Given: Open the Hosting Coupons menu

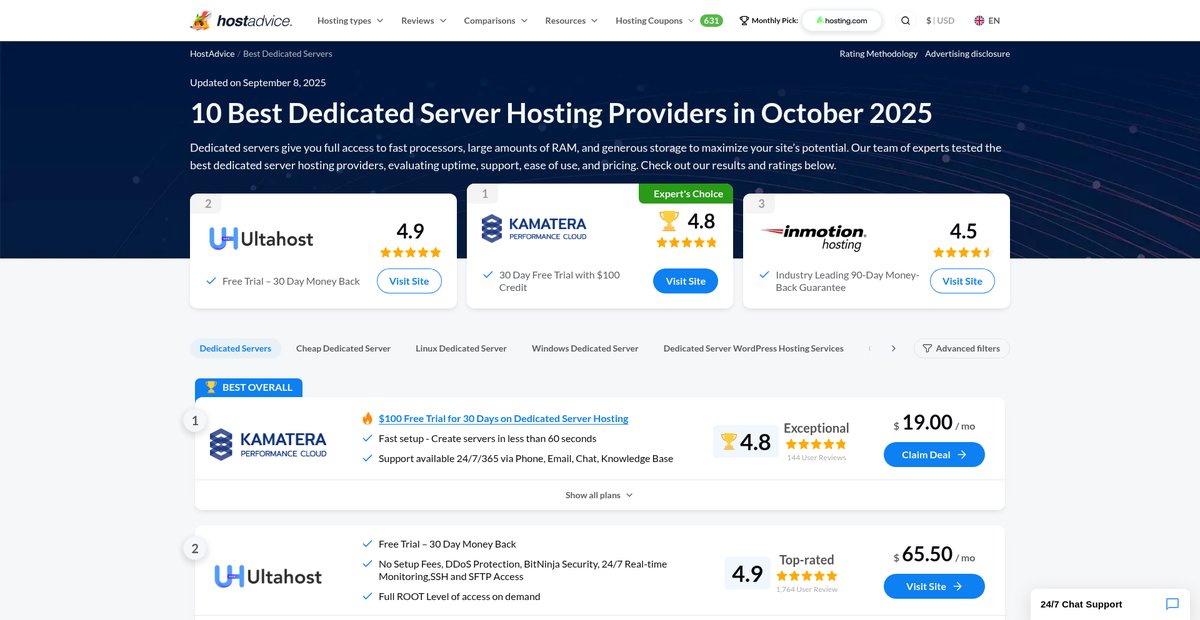Looking at the screenshot, I should 656,20.
